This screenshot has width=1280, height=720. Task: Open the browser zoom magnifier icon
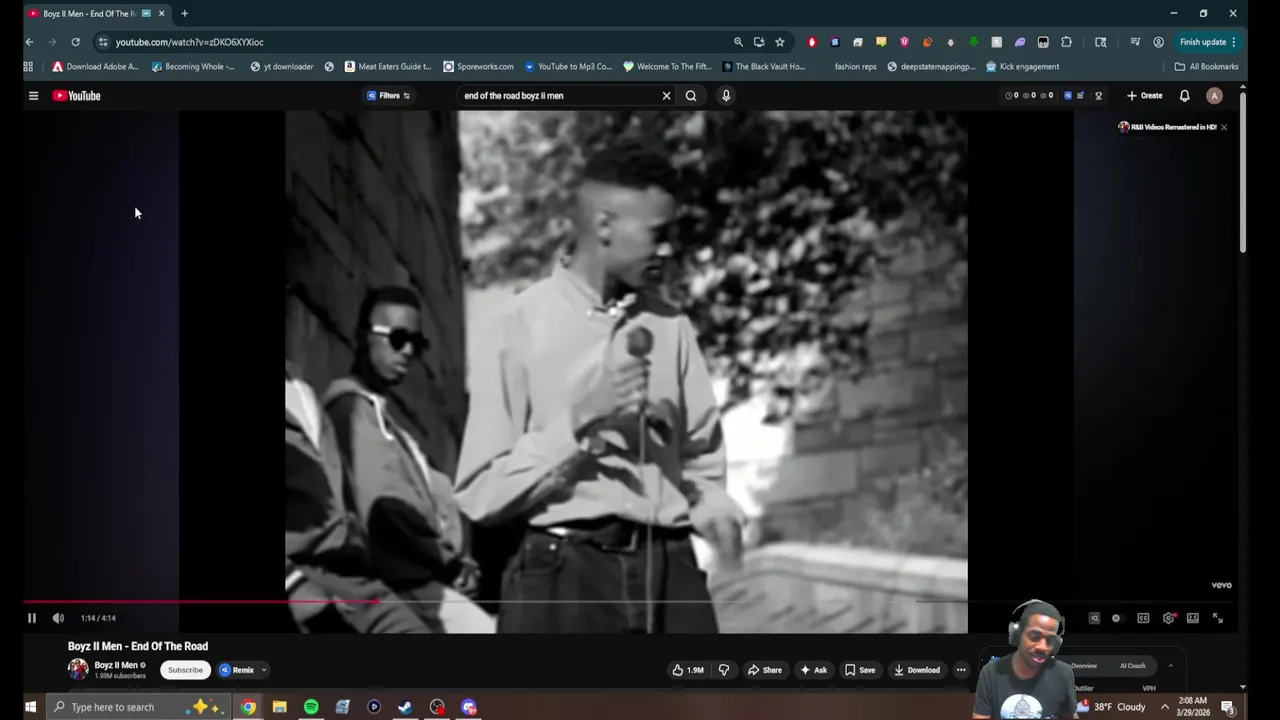pos(738,42)
